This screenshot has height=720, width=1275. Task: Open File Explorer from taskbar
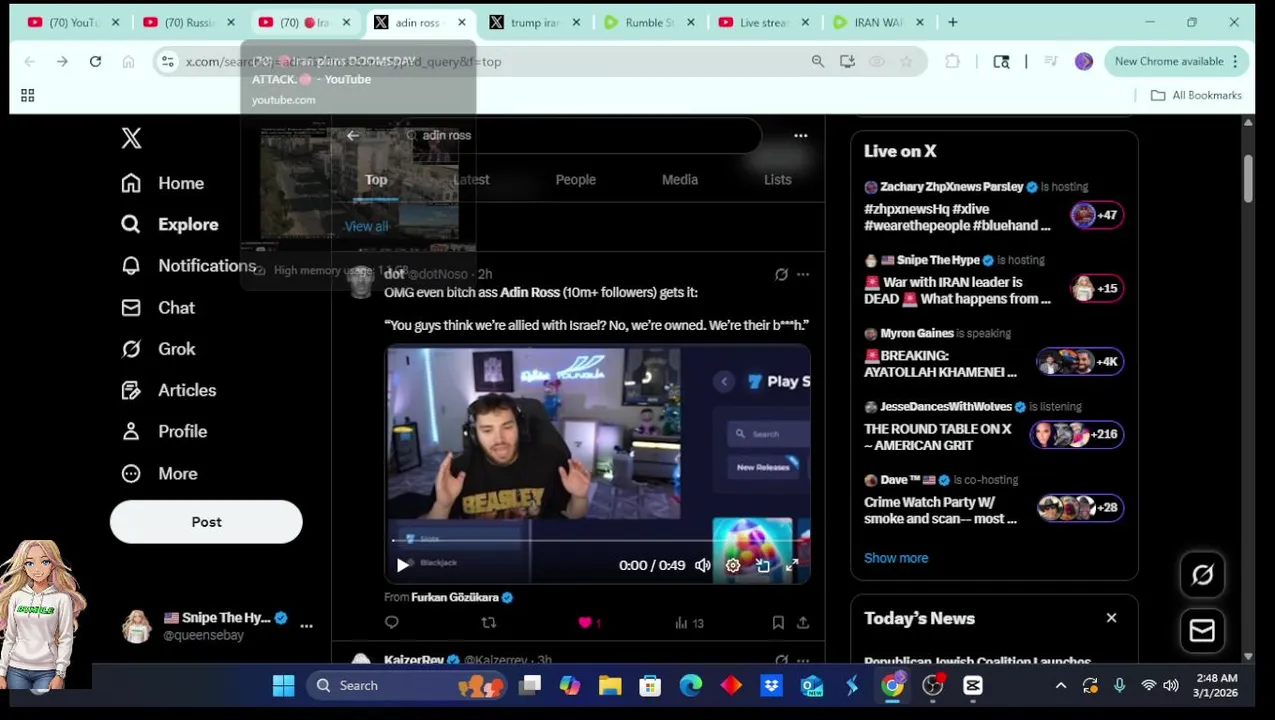tap(610, 685)
